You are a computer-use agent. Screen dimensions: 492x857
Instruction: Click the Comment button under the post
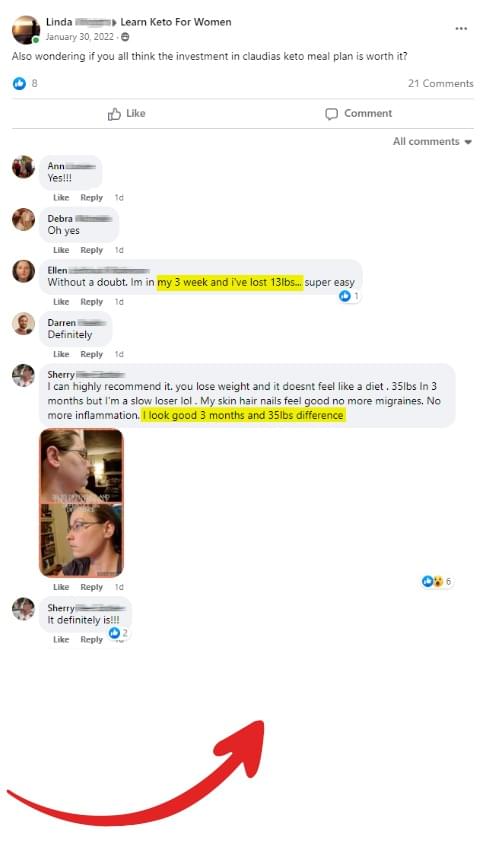click(359, 114)
